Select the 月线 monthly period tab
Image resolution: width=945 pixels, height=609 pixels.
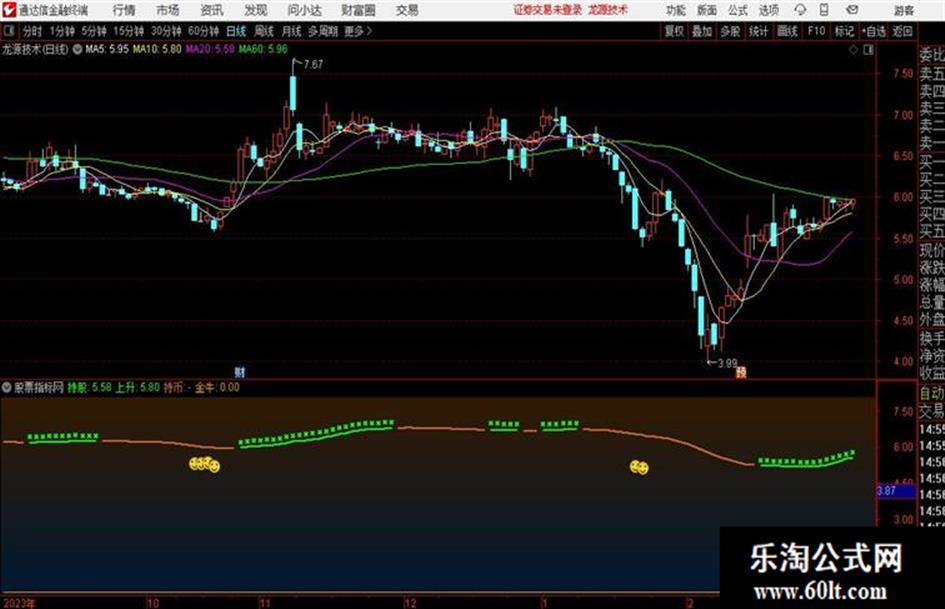coord(292,31)
